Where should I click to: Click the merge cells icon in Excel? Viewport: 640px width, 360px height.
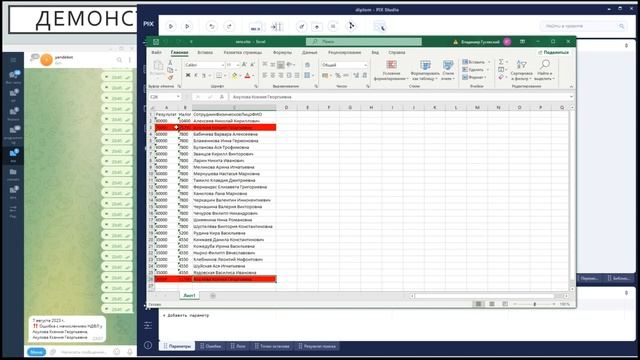click(308, 76)
